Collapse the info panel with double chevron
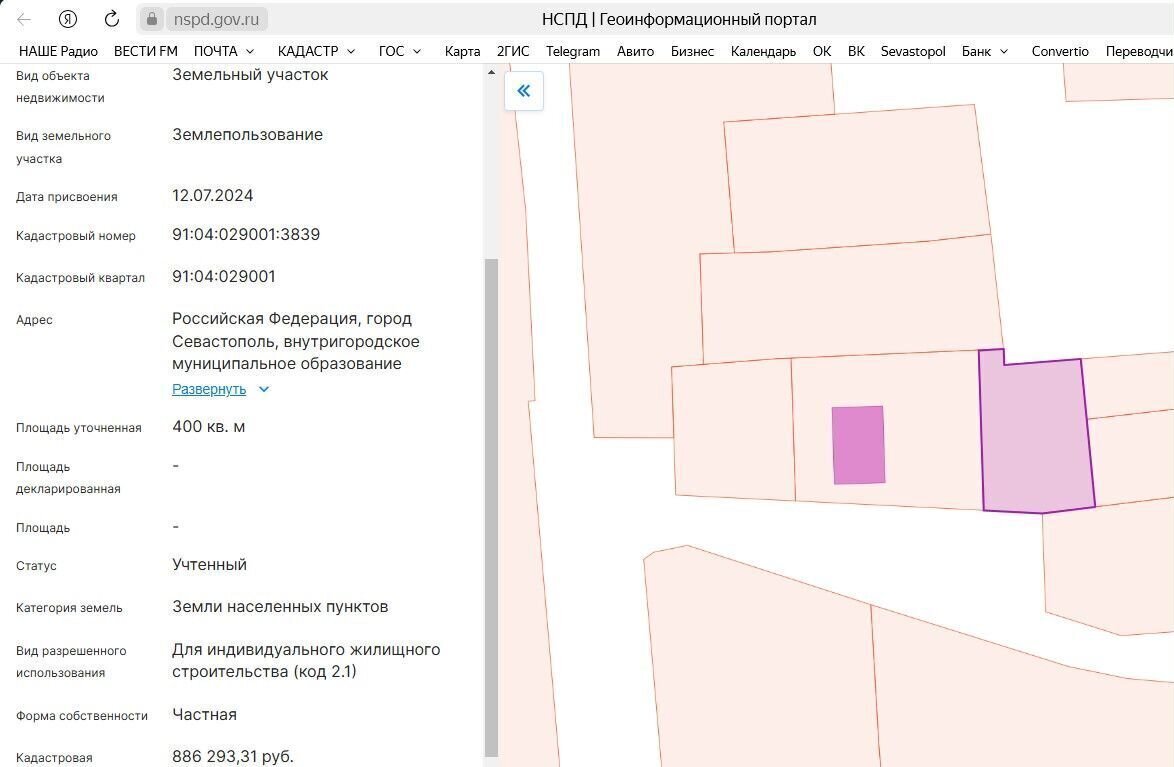Viewport: 1174px width, 767px height. tap(523, 91)
